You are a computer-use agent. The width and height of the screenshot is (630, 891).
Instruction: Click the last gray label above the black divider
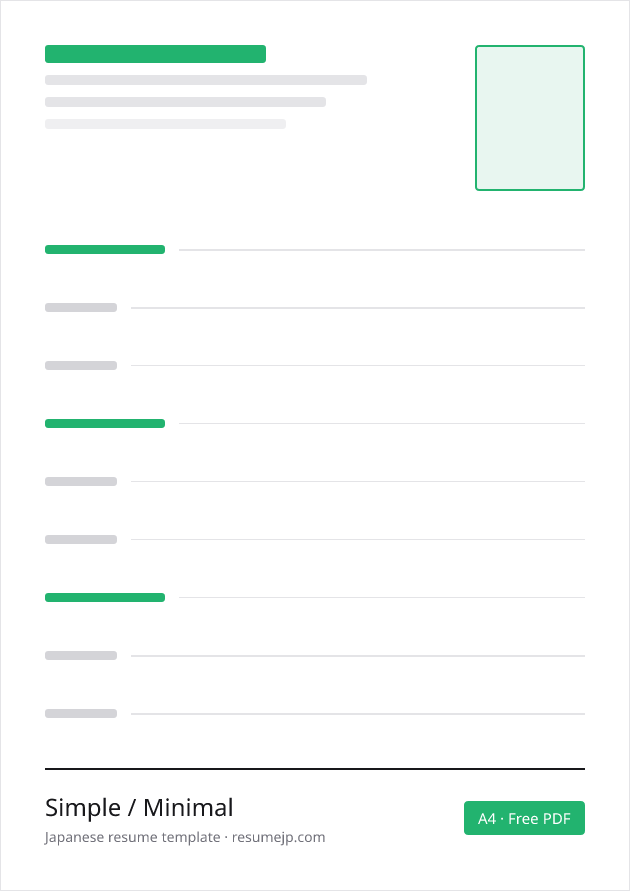(x=81, y=713)
